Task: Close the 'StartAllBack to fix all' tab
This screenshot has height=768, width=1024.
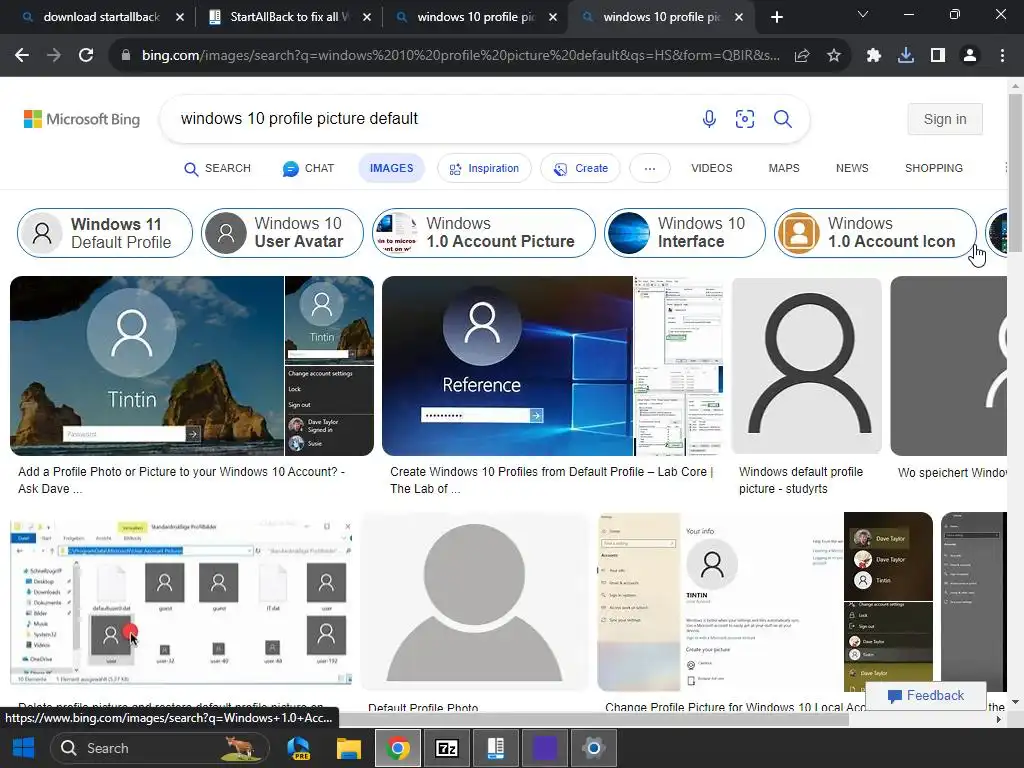Action: (366, 17)
